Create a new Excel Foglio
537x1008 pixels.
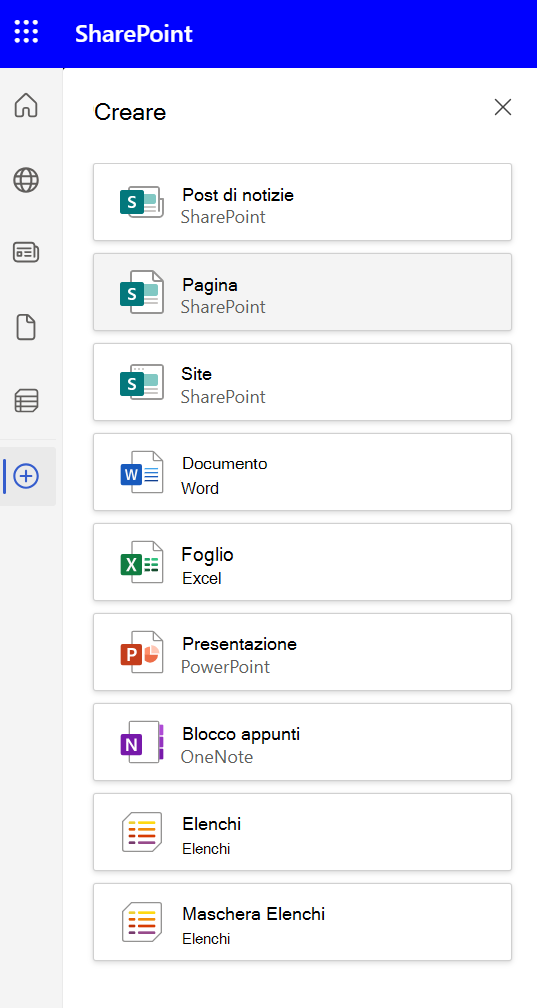[x=302, y=562]
